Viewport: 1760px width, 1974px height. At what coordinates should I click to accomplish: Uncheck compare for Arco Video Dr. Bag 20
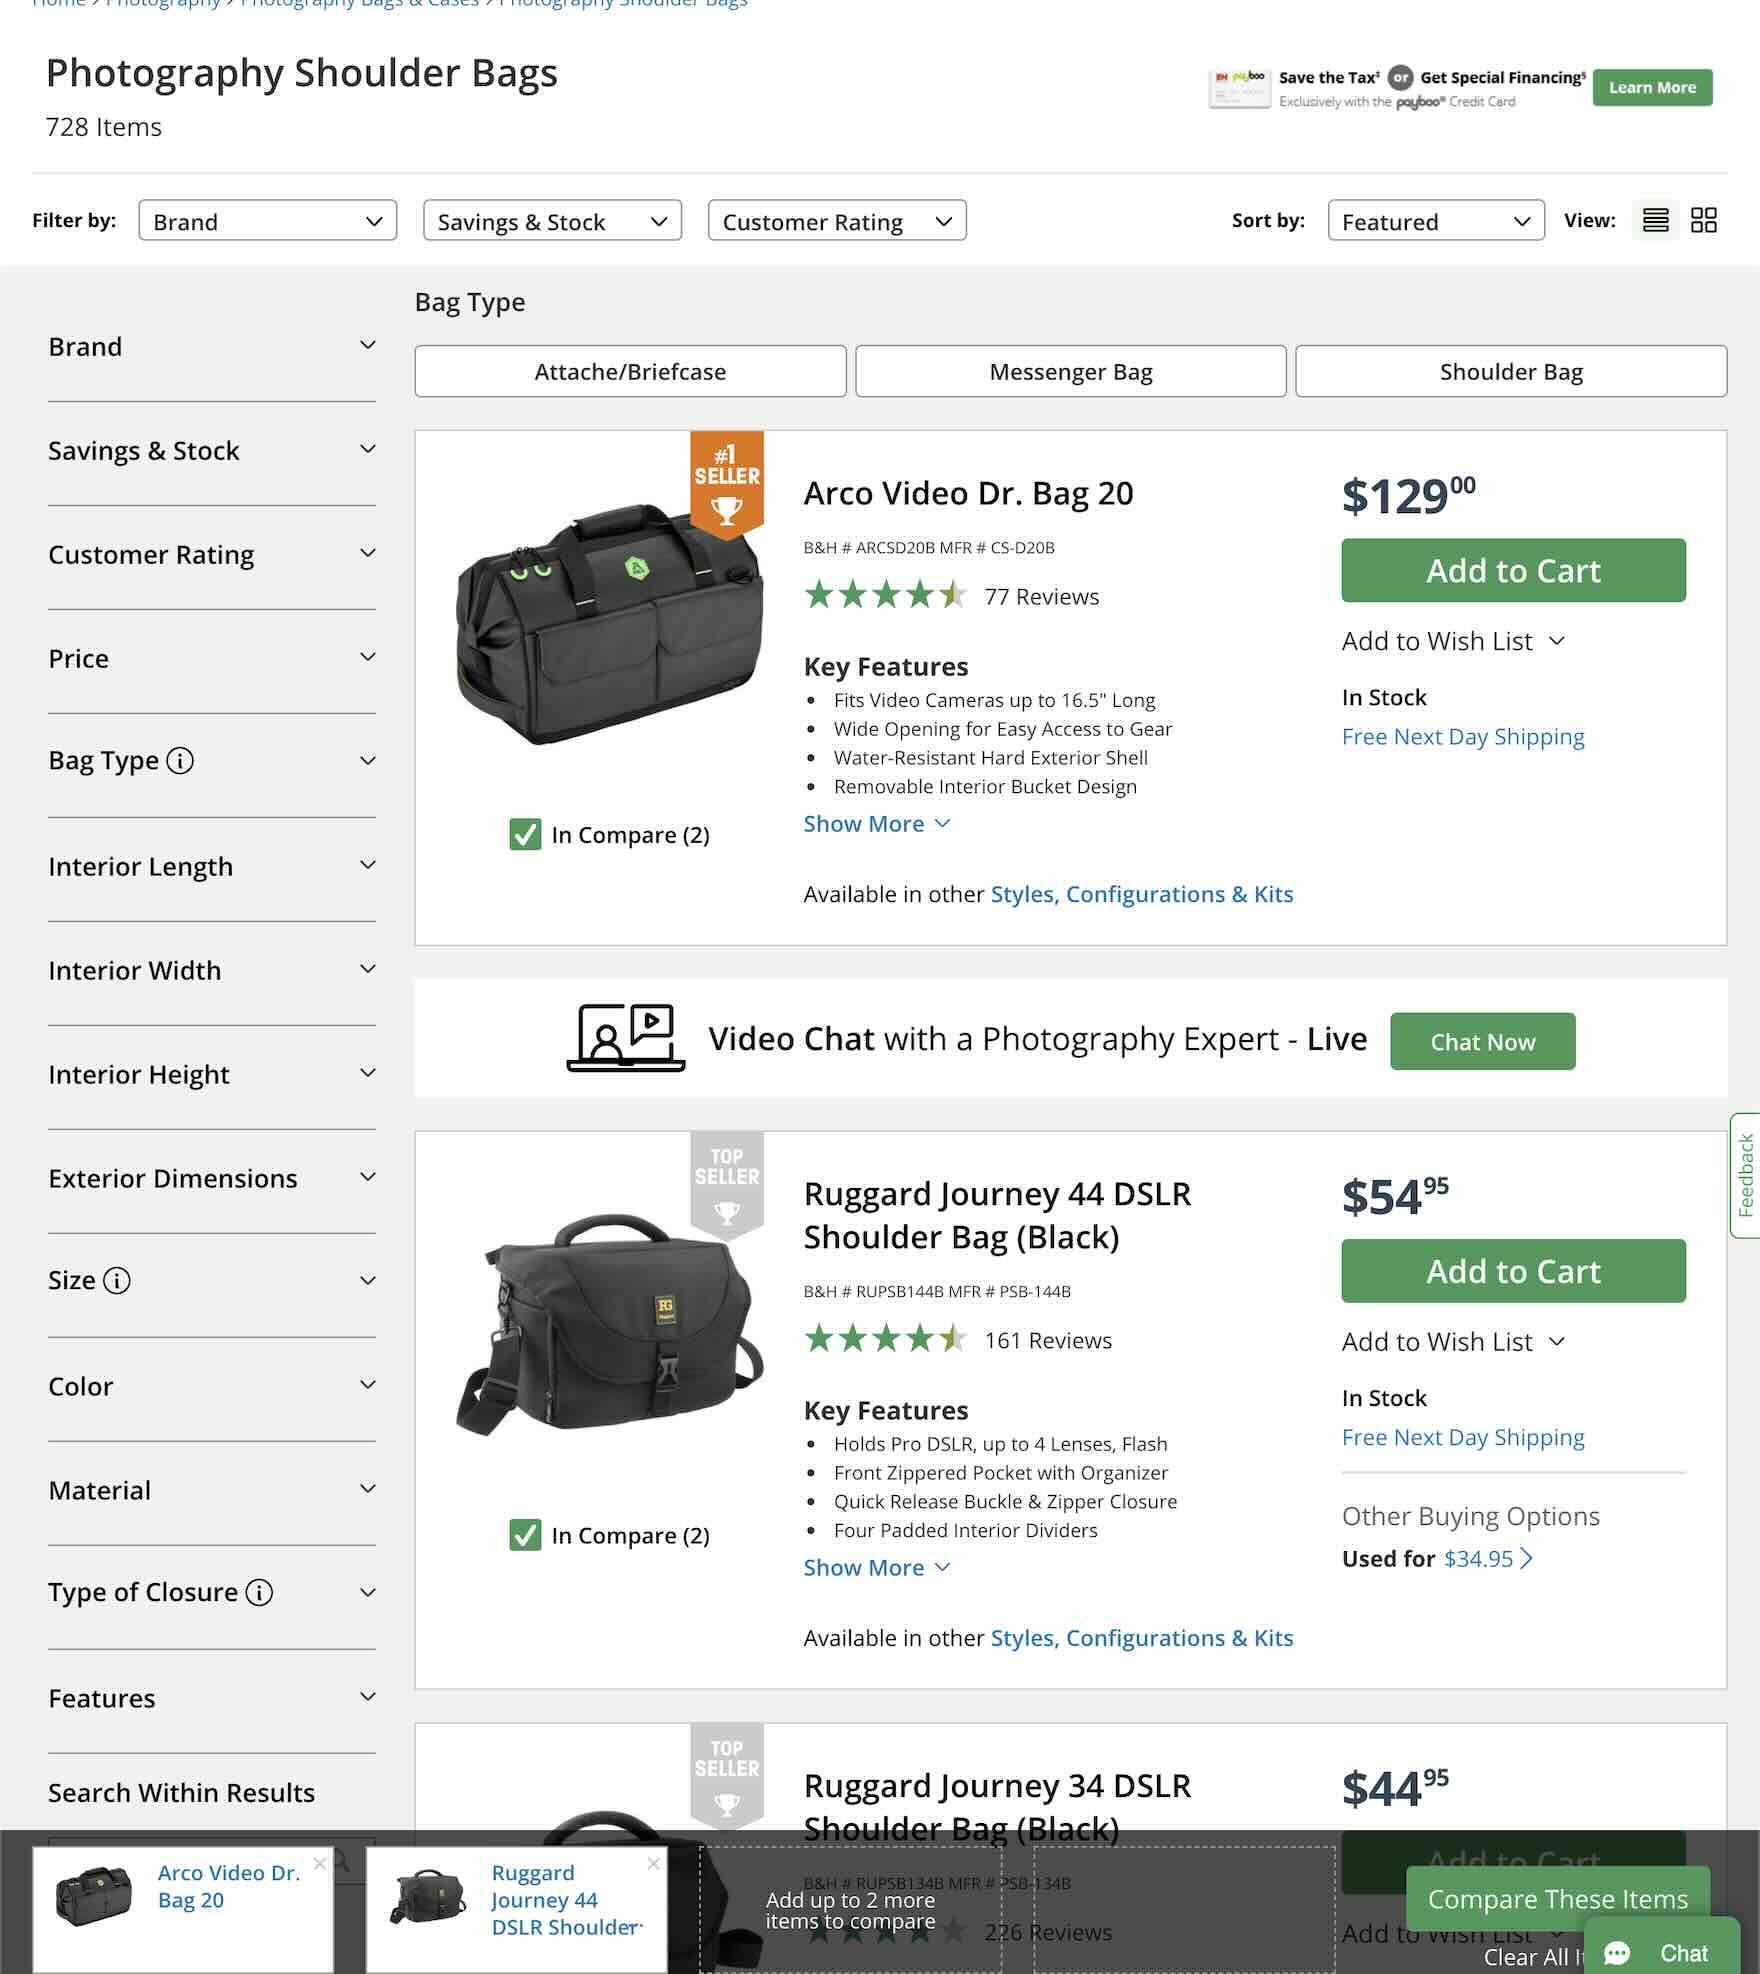525,834
